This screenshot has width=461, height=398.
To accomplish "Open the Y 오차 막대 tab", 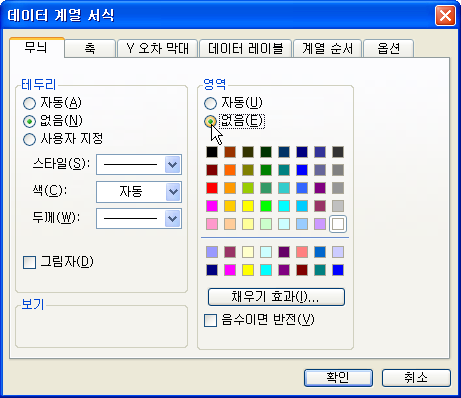I will click(157, 49).
